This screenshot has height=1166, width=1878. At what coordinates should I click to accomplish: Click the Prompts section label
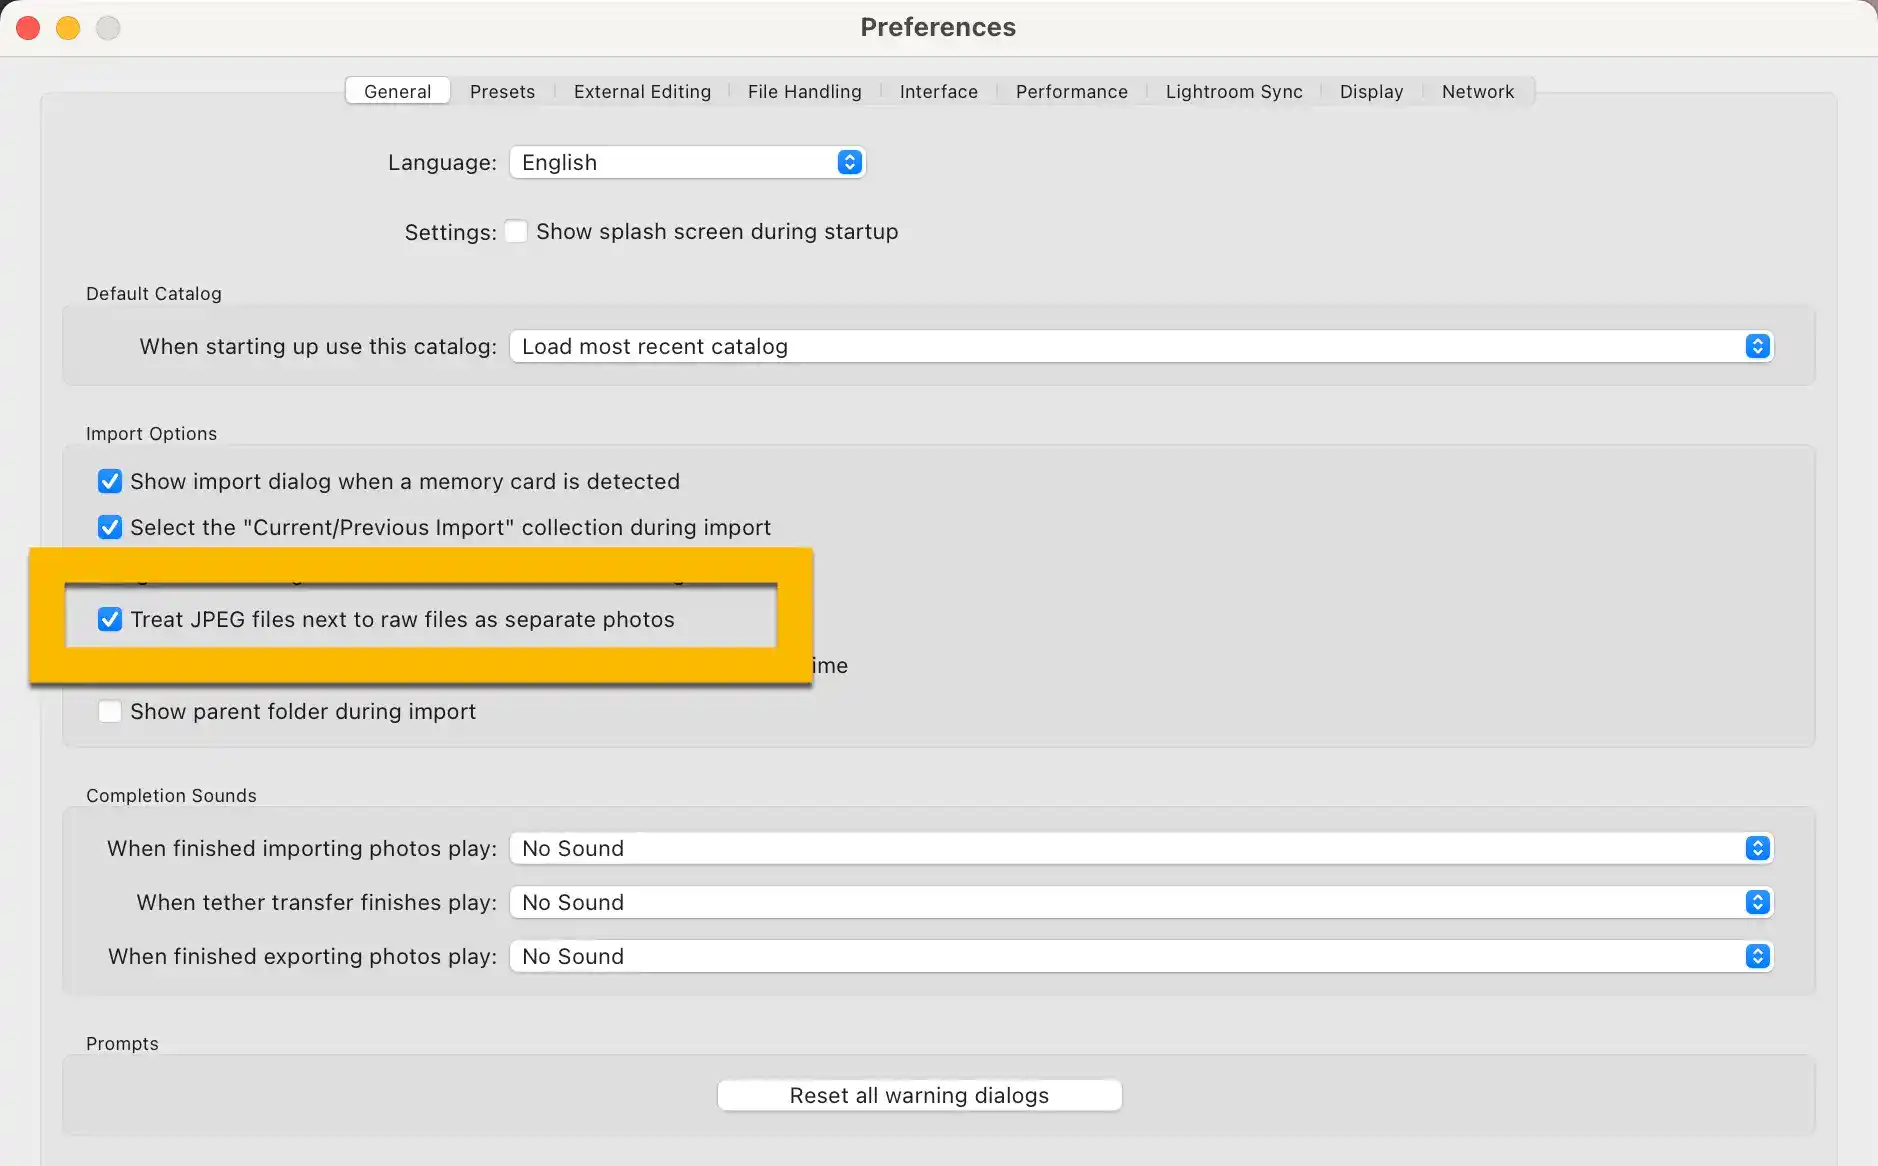122,1043
